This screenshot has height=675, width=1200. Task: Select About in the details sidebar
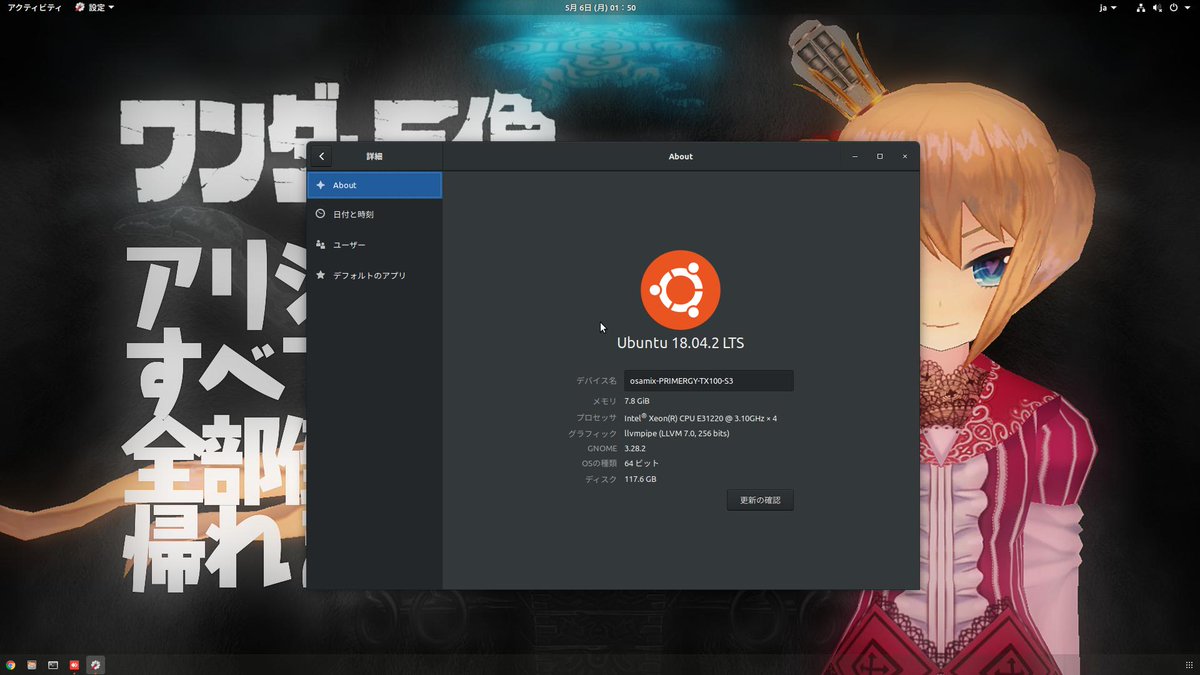(x=374, y=185)
